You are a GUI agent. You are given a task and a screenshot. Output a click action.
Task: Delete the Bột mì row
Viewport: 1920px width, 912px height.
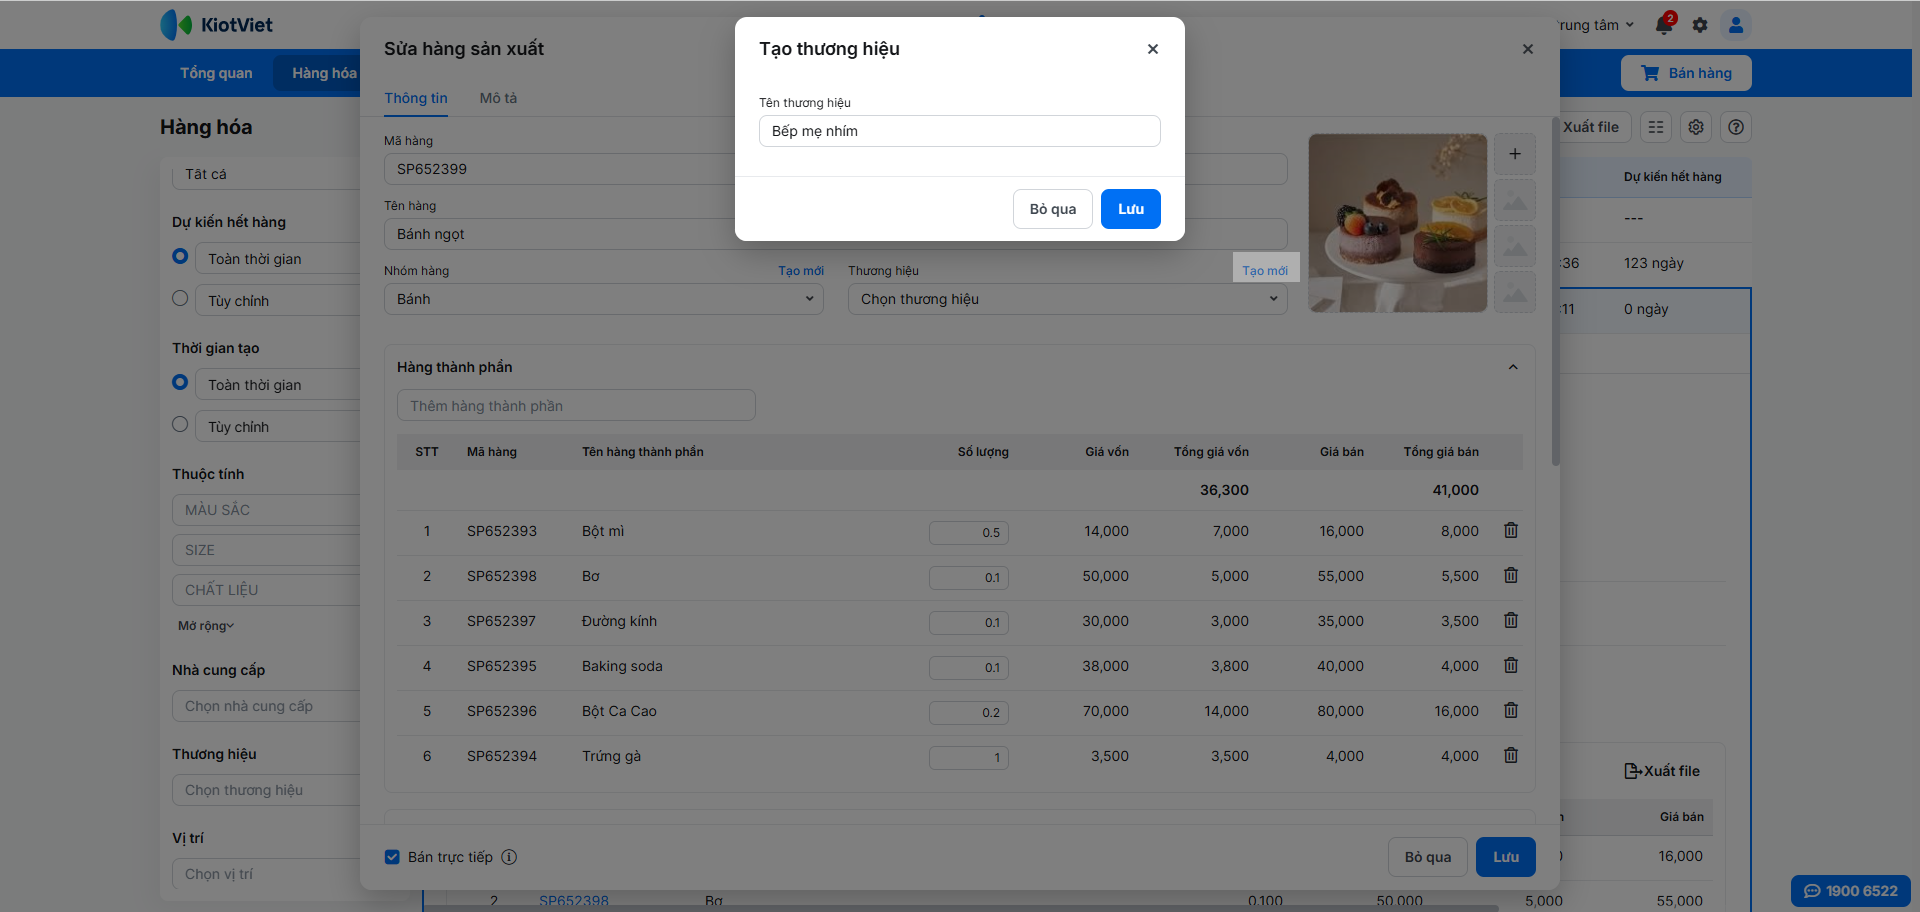pos(1511,531)
